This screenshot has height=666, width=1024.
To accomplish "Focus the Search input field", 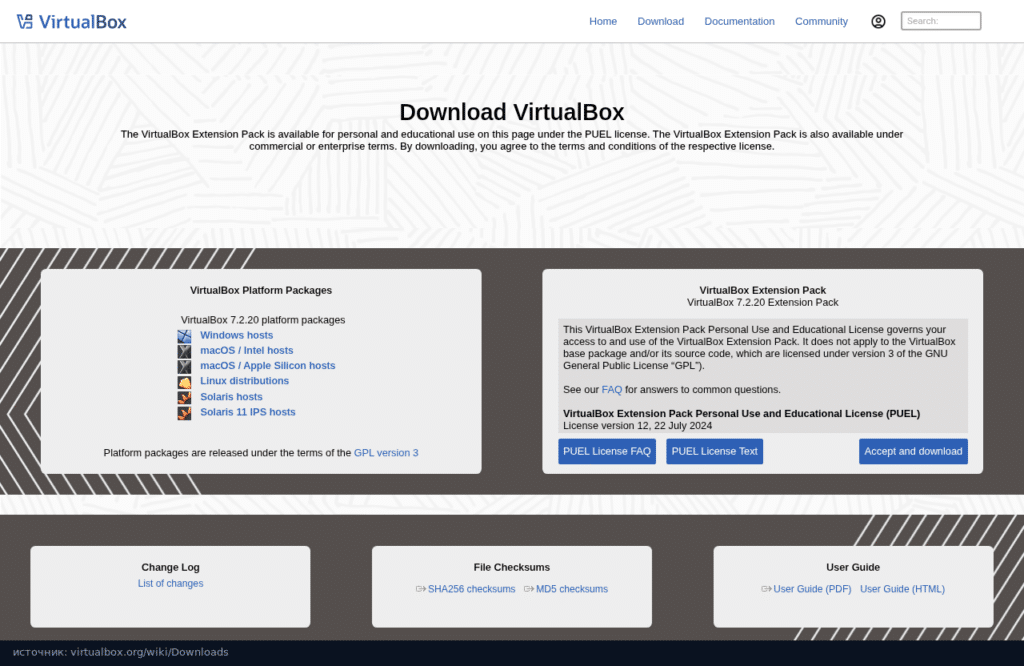I will pyautogui.click(x=940, y=21).
